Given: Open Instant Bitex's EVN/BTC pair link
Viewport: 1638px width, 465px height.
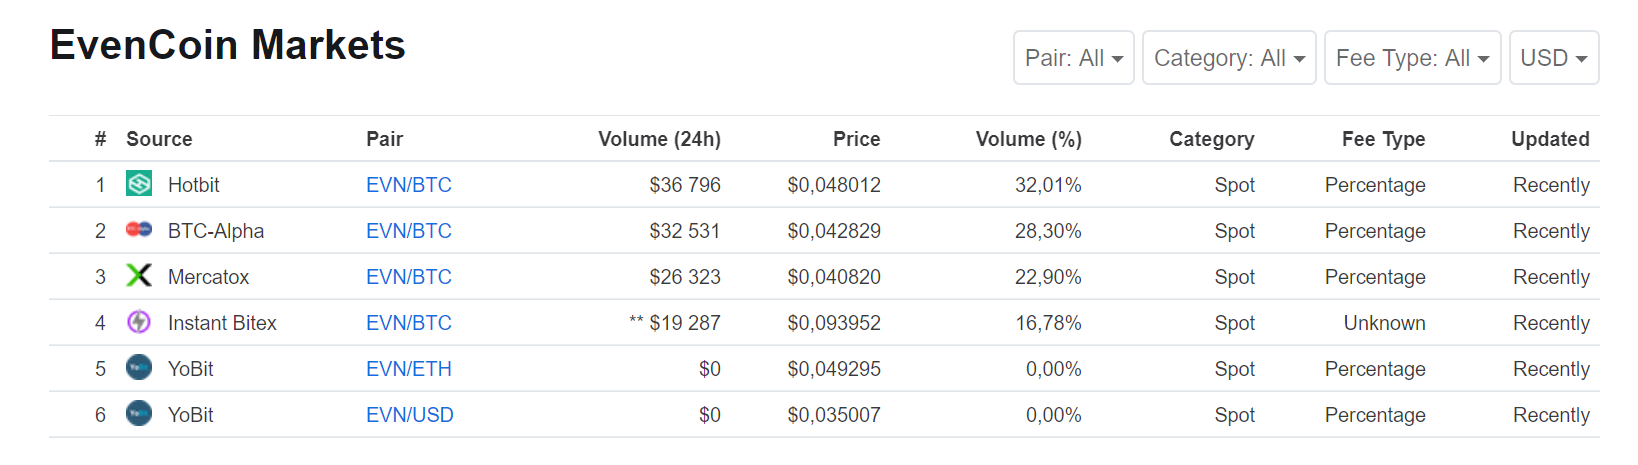Looking at the screenshot, I should pos(409,323).
